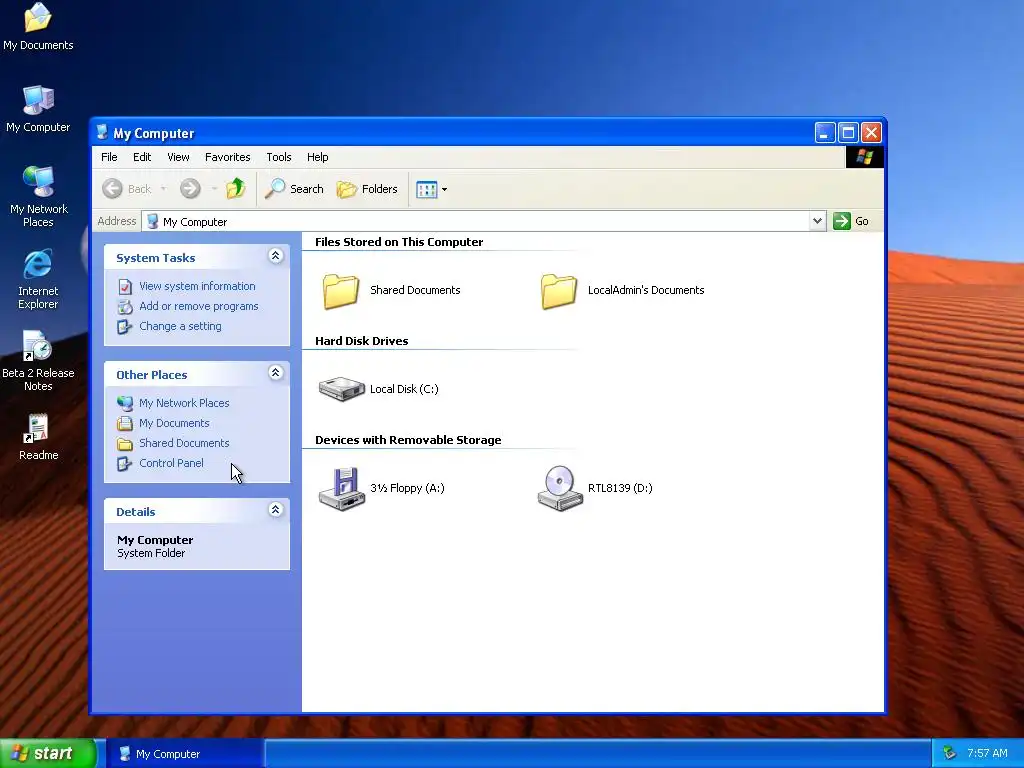Image resolution: width=1024 pixels, height=768 pixels.
Task: Open the Edit menu
Action: (x=142, y=157)
